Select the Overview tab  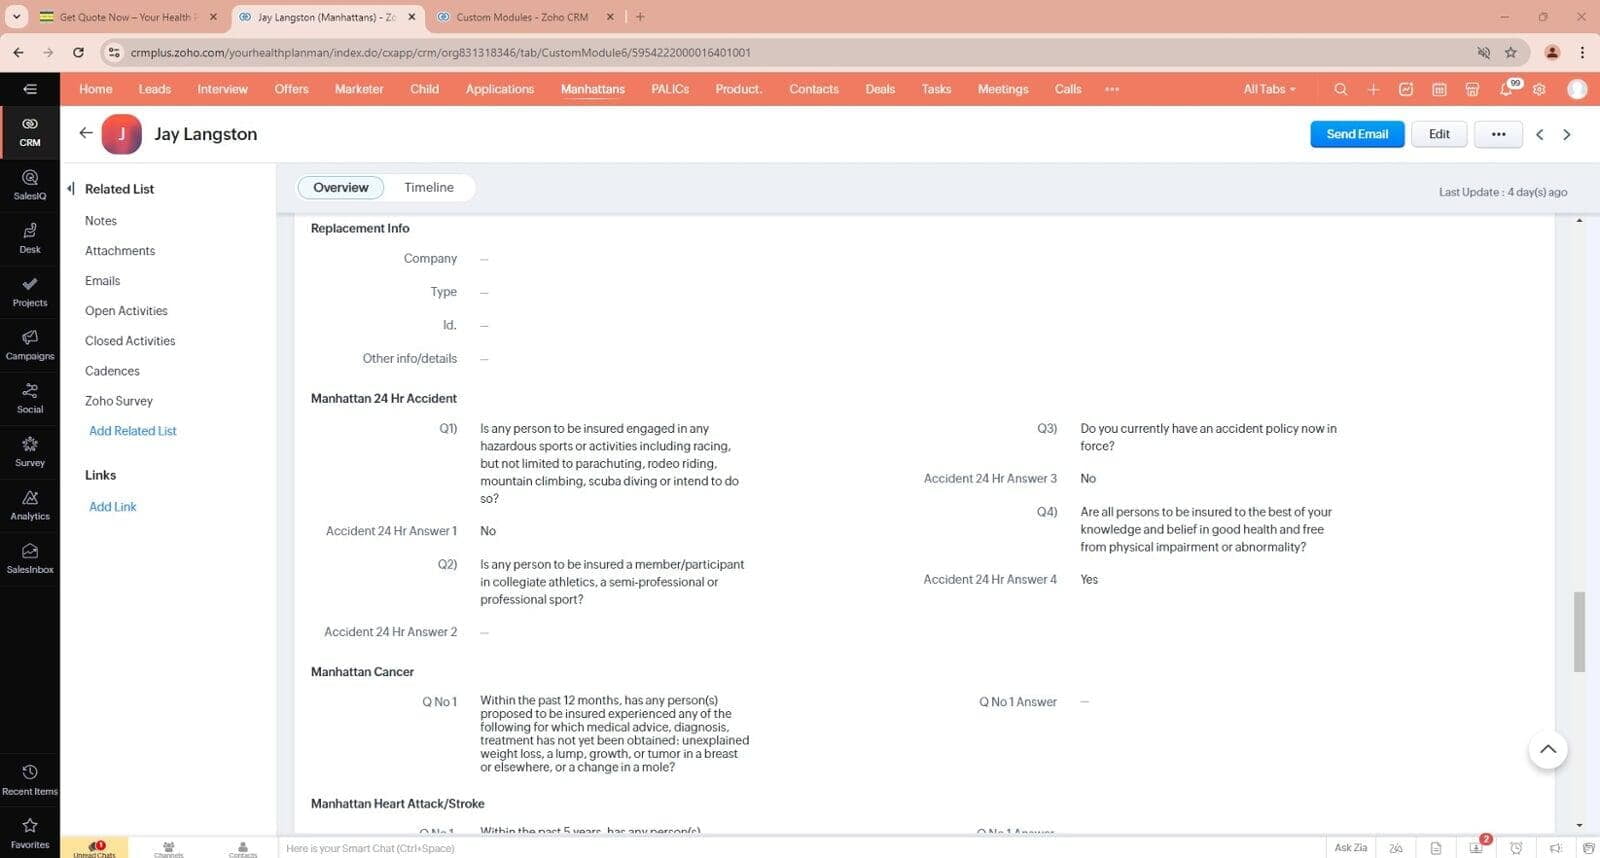[x=341, y=187]
